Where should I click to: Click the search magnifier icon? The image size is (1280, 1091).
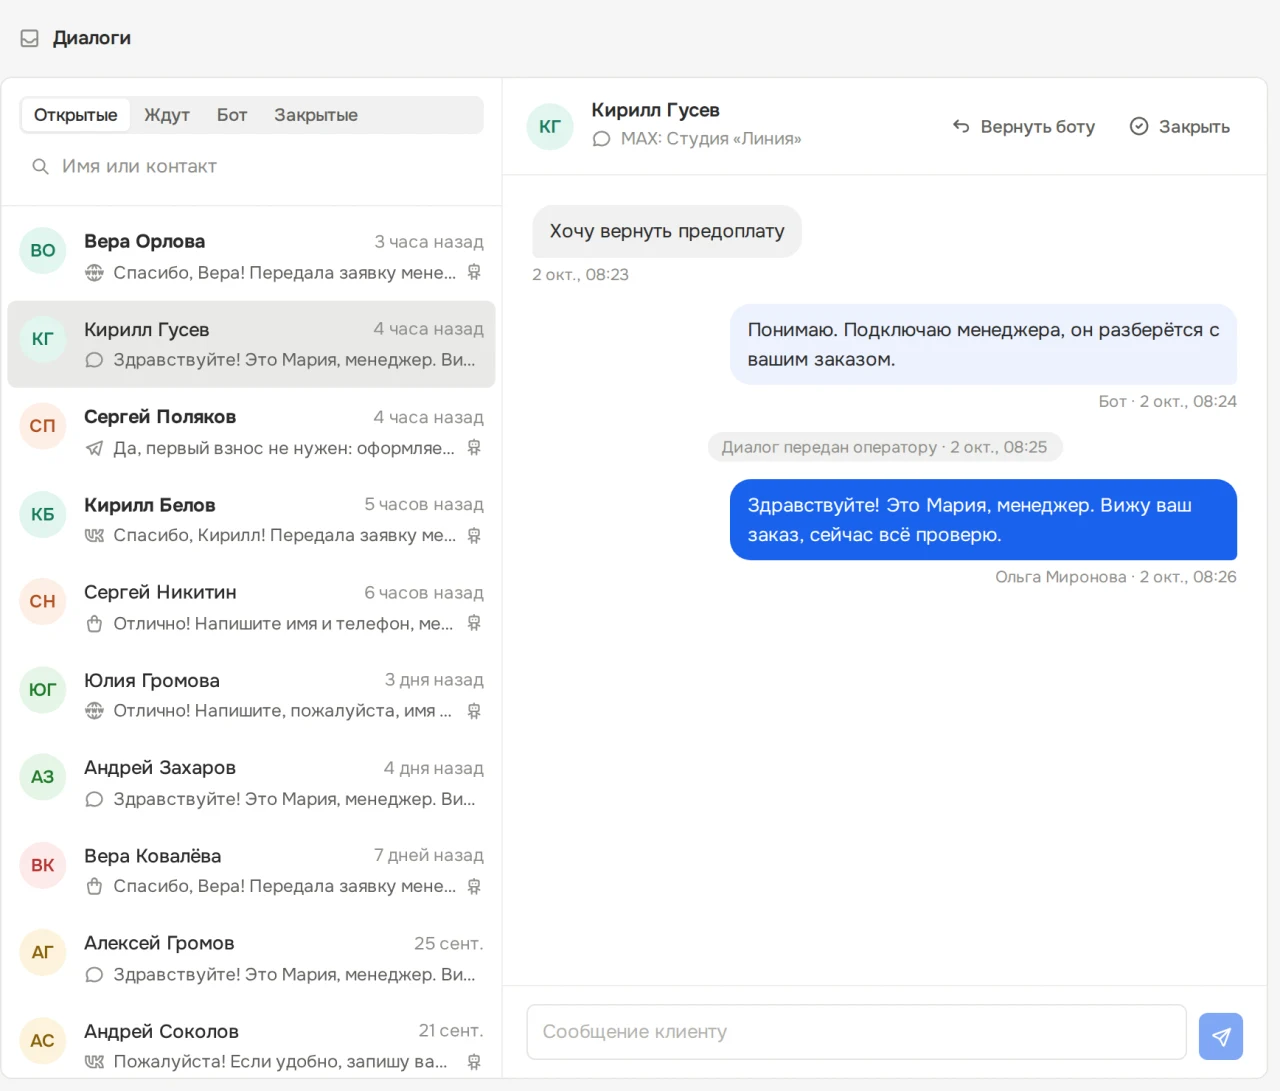tap(40, 166)
